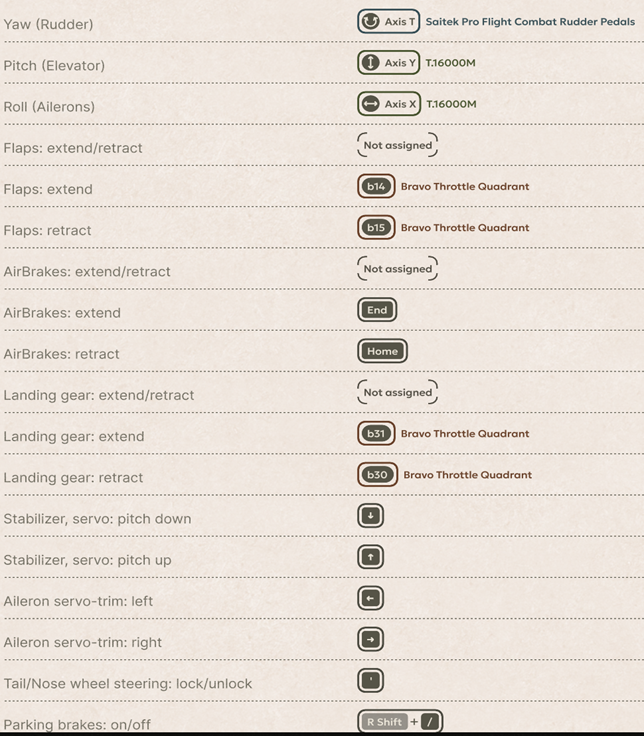644x736 pixels.
Task: Click the b15 flaps retract binding
Action: coord(376,228)
